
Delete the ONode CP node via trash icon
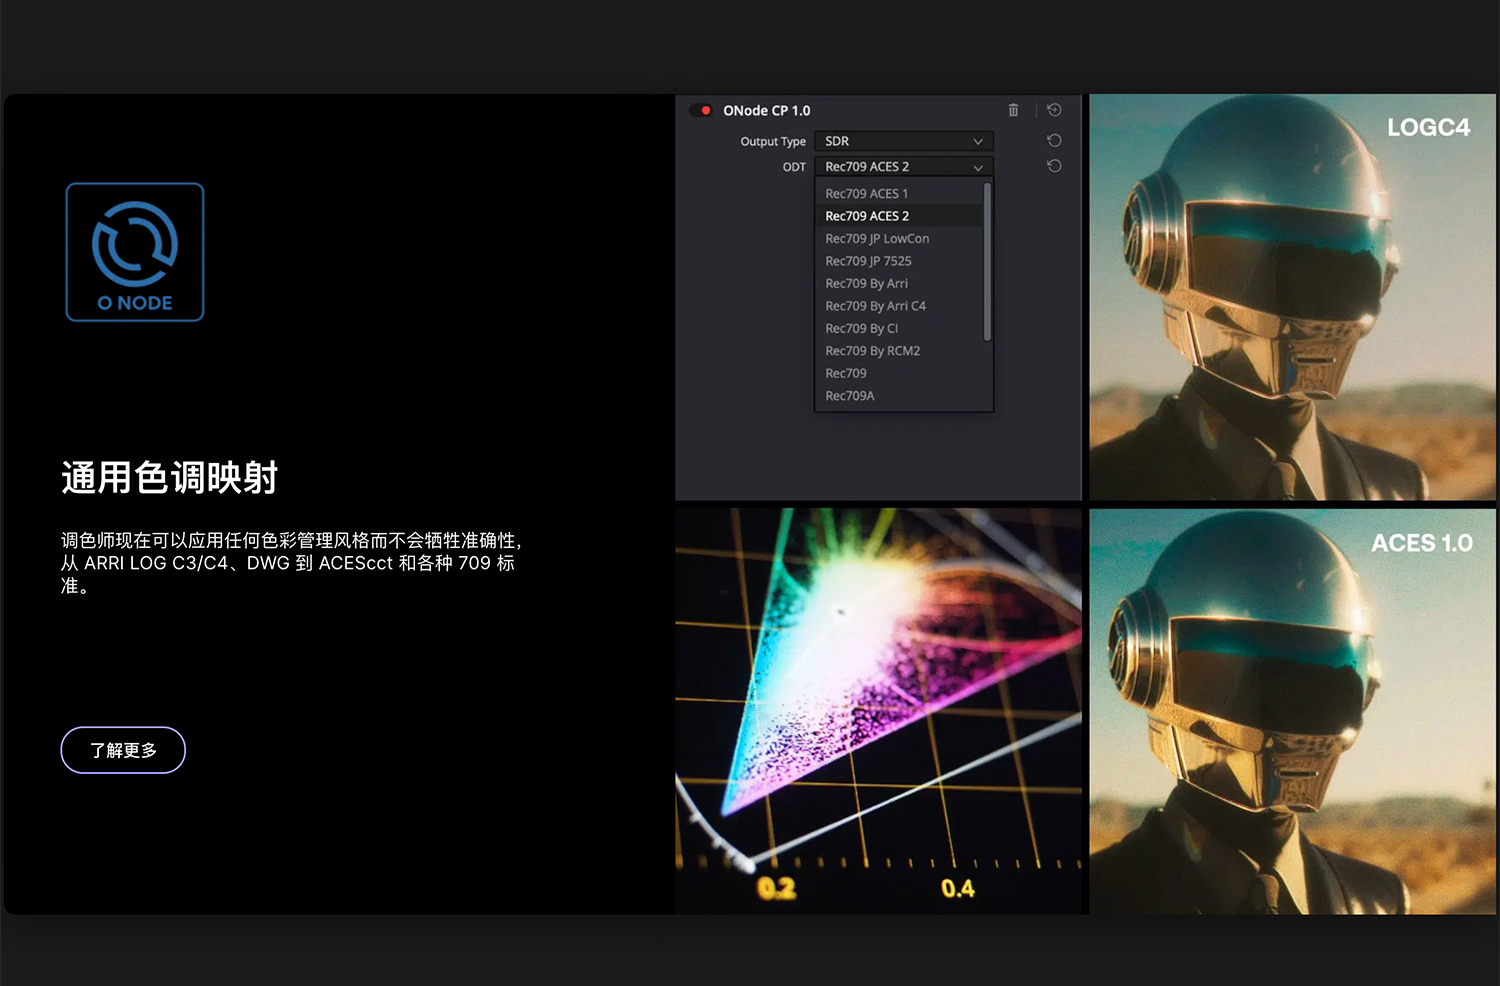[1013, 110]
